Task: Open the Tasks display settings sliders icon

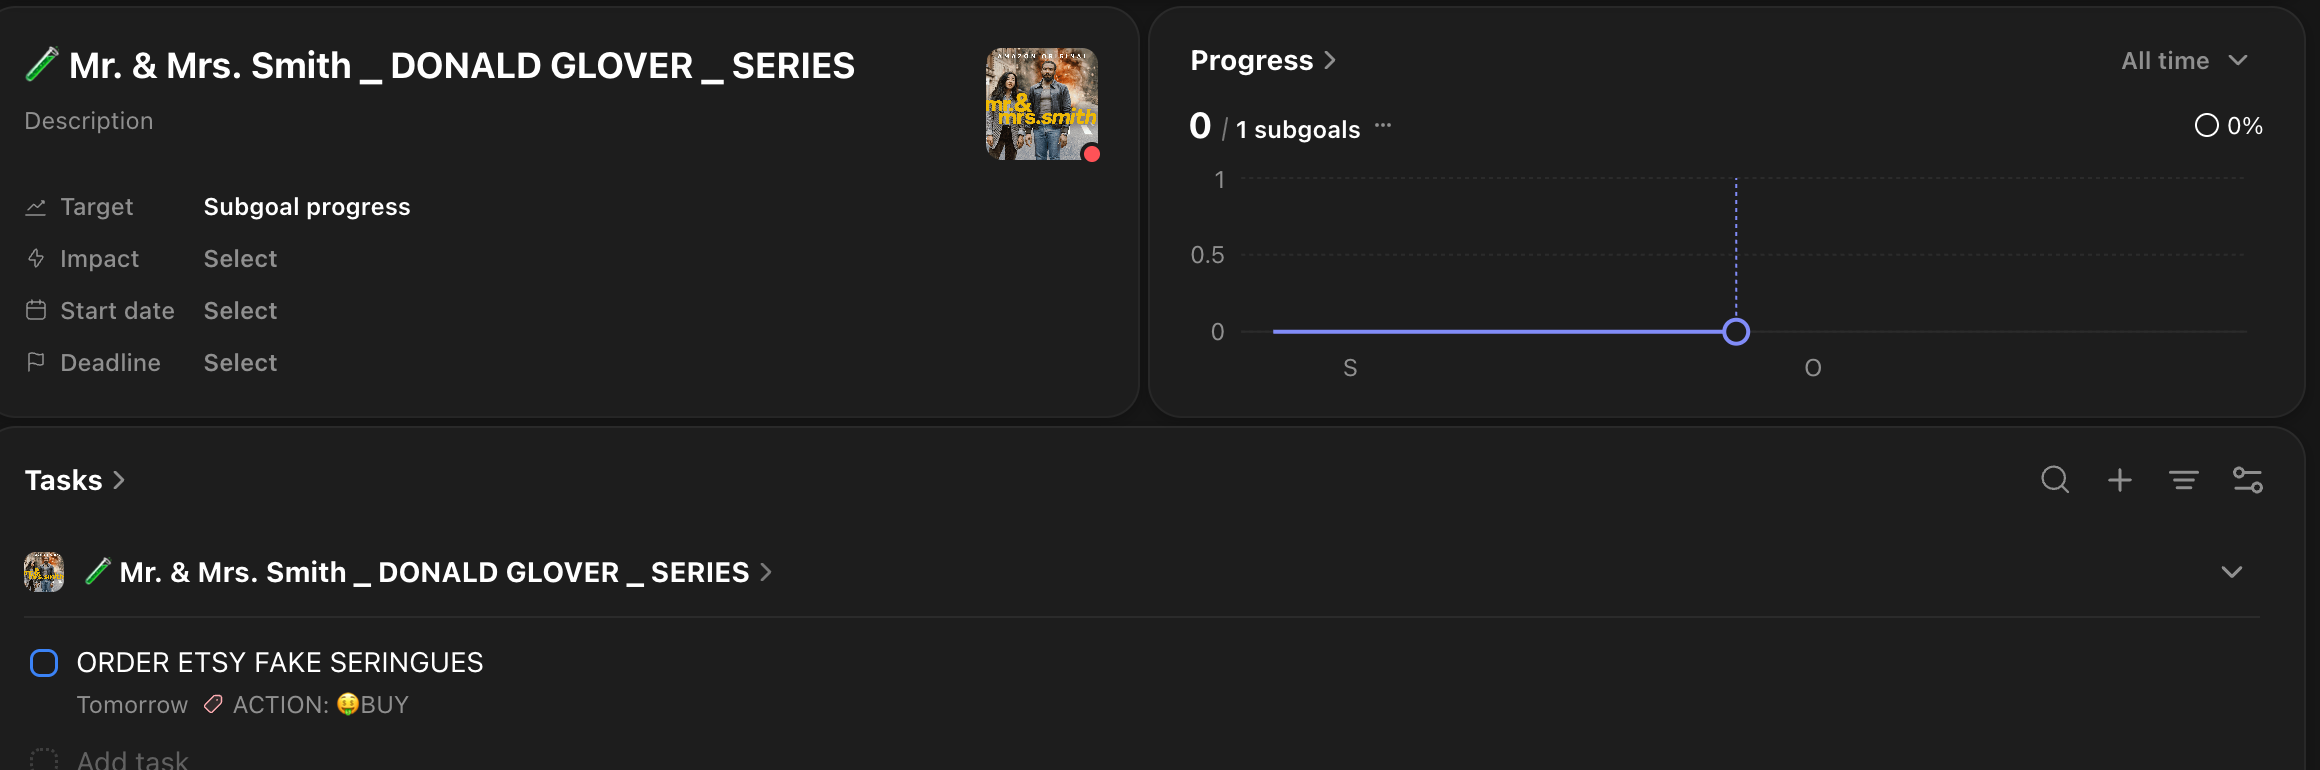Action: 2248,480
